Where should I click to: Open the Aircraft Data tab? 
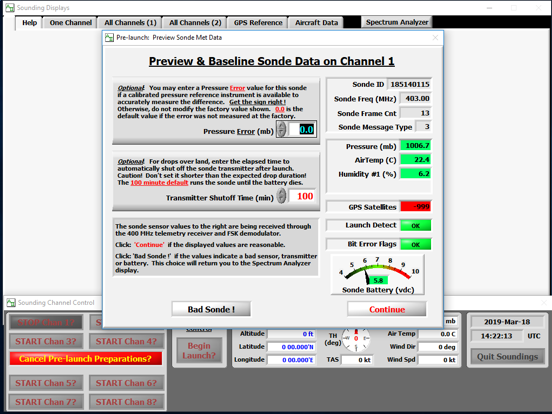tap(316, 23)
